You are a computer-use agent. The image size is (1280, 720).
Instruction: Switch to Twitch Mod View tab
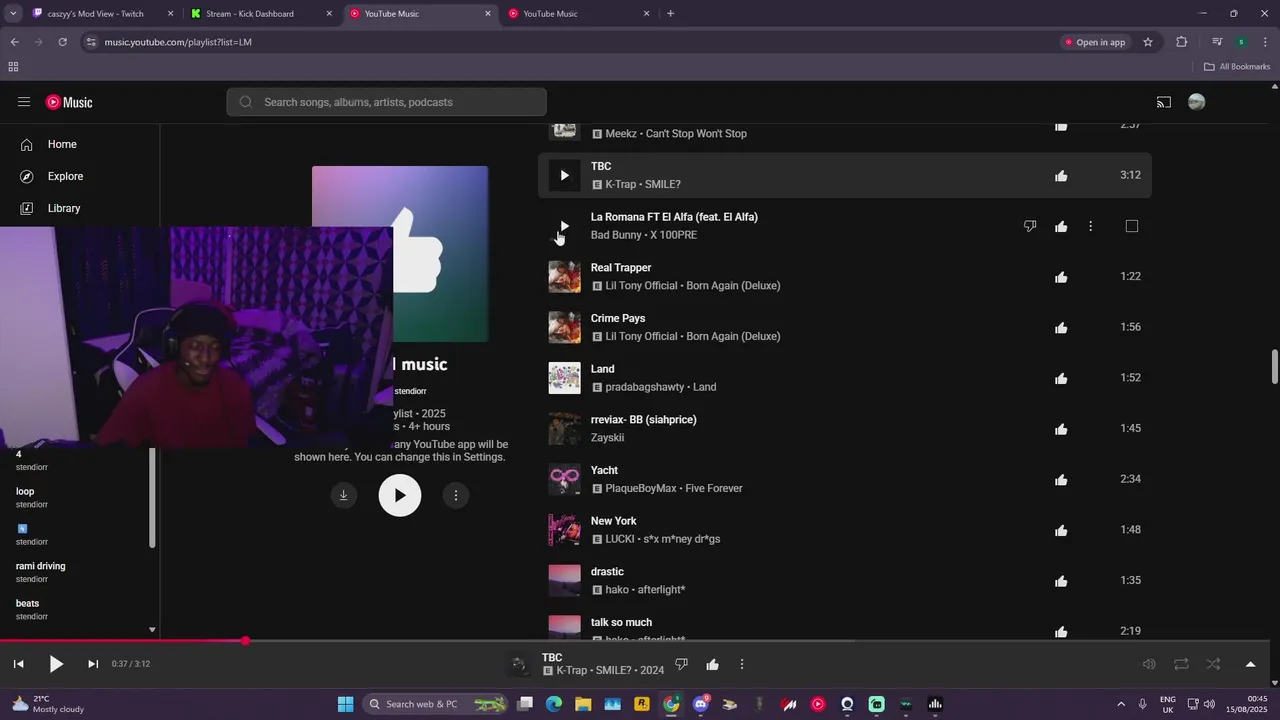[x=100, y=14]
